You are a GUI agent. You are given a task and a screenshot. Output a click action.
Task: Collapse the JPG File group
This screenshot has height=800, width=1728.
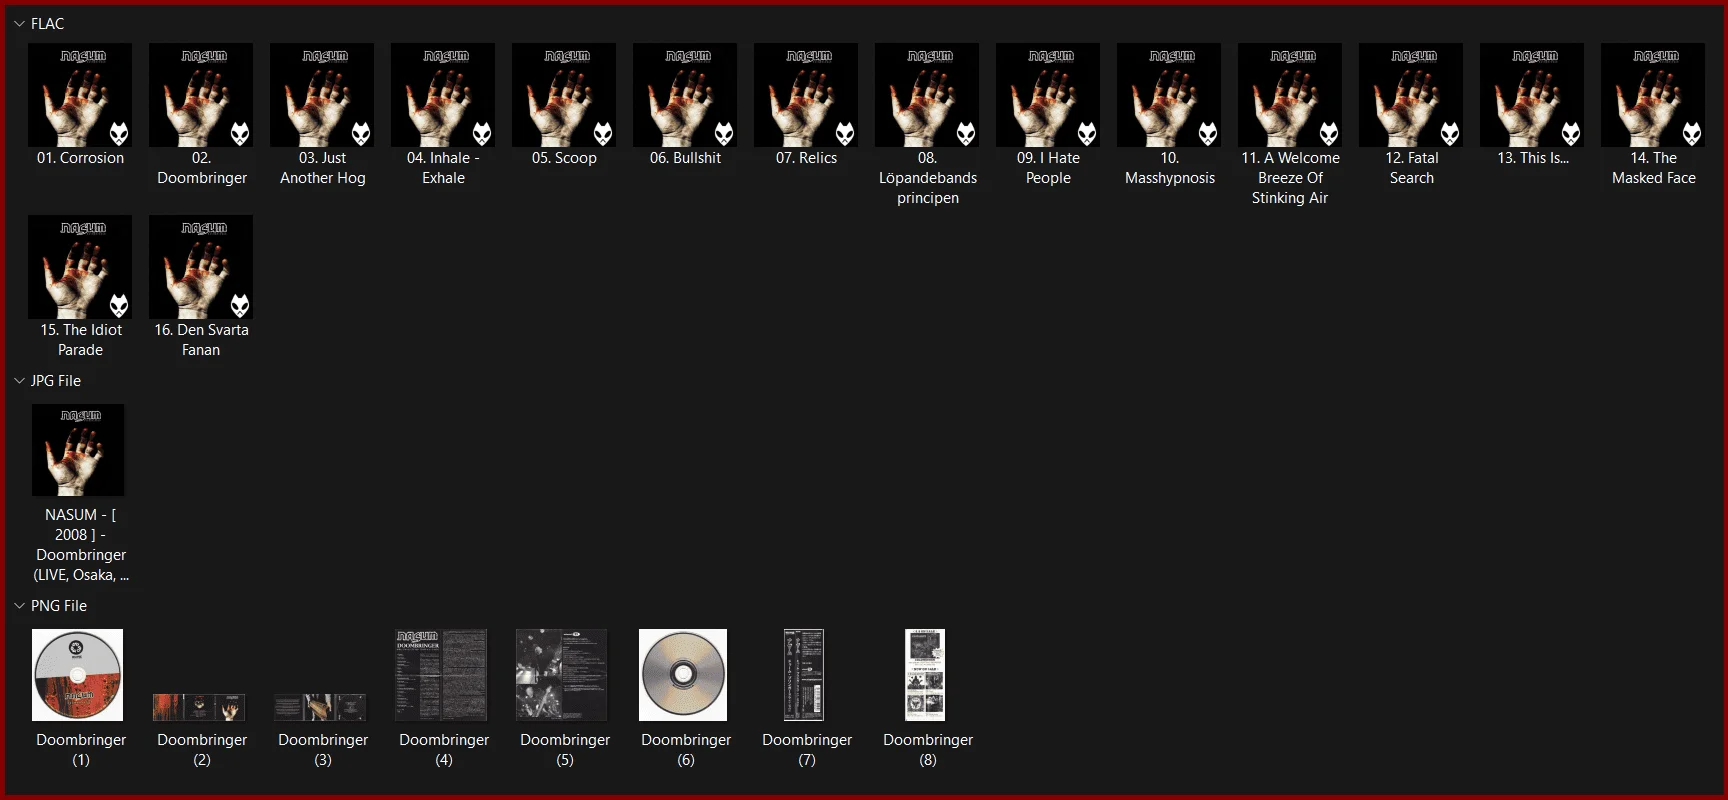coord(19,381)
